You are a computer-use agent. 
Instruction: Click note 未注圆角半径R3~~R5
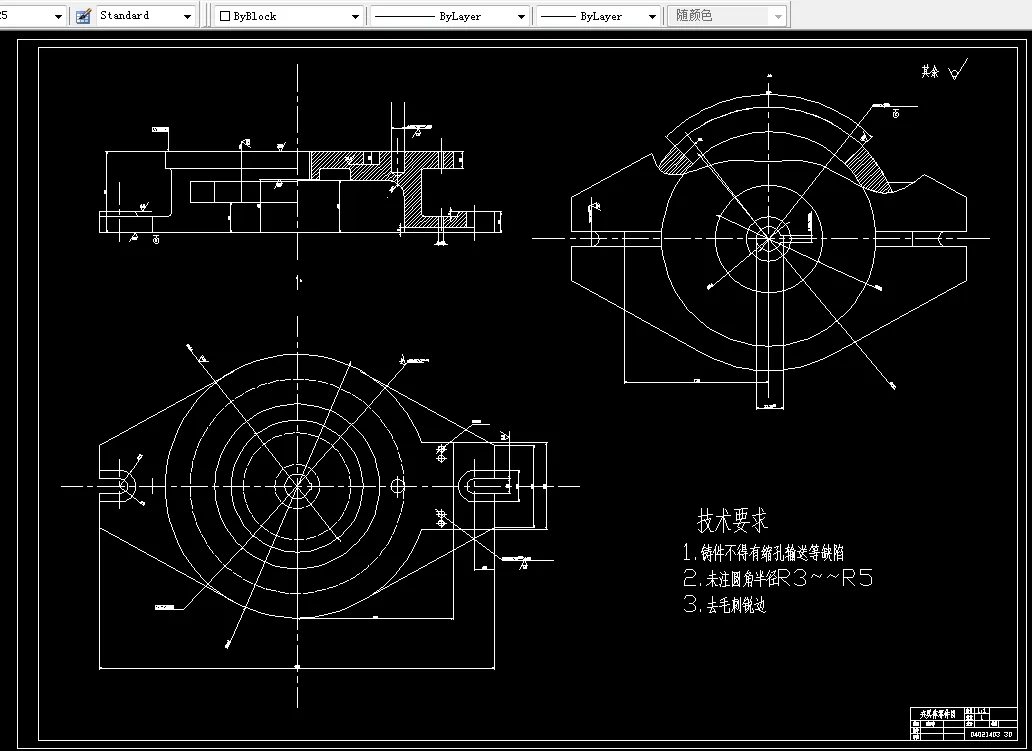pos(775,577)
